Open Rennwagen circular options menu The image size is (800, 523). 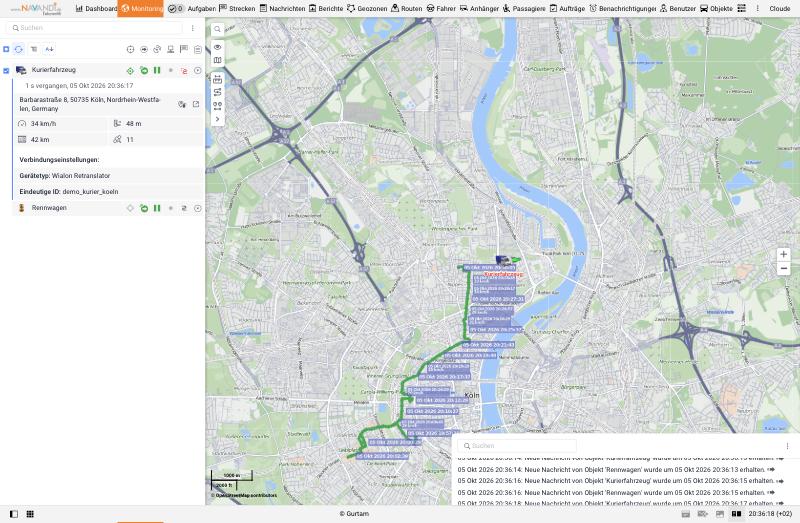[x=197, y=208]
